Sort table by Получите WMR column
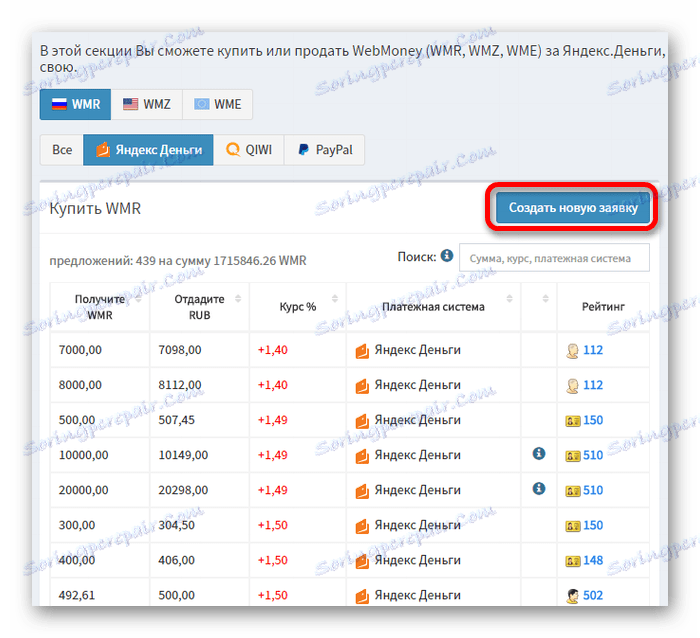 pos(100,307)
